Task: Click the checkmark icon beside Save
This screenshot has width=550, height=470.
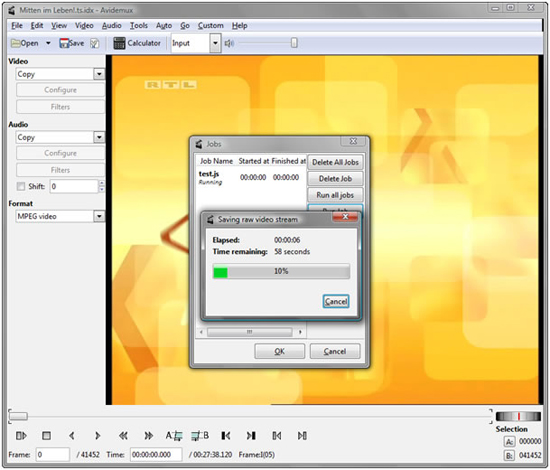Action: (94, 43)
